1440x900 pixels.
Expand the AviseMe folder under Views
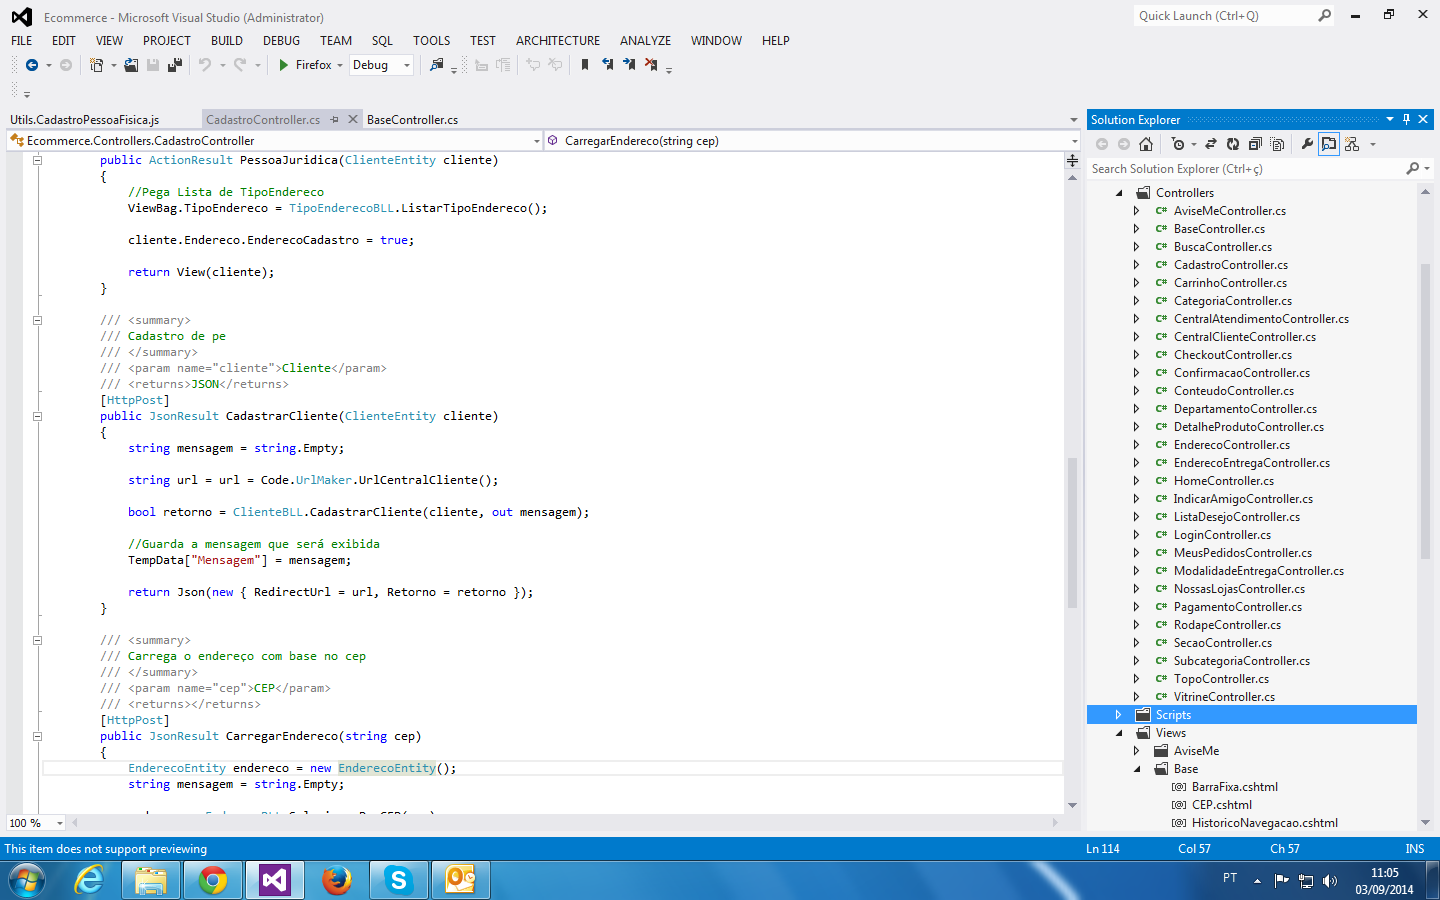1137,751
